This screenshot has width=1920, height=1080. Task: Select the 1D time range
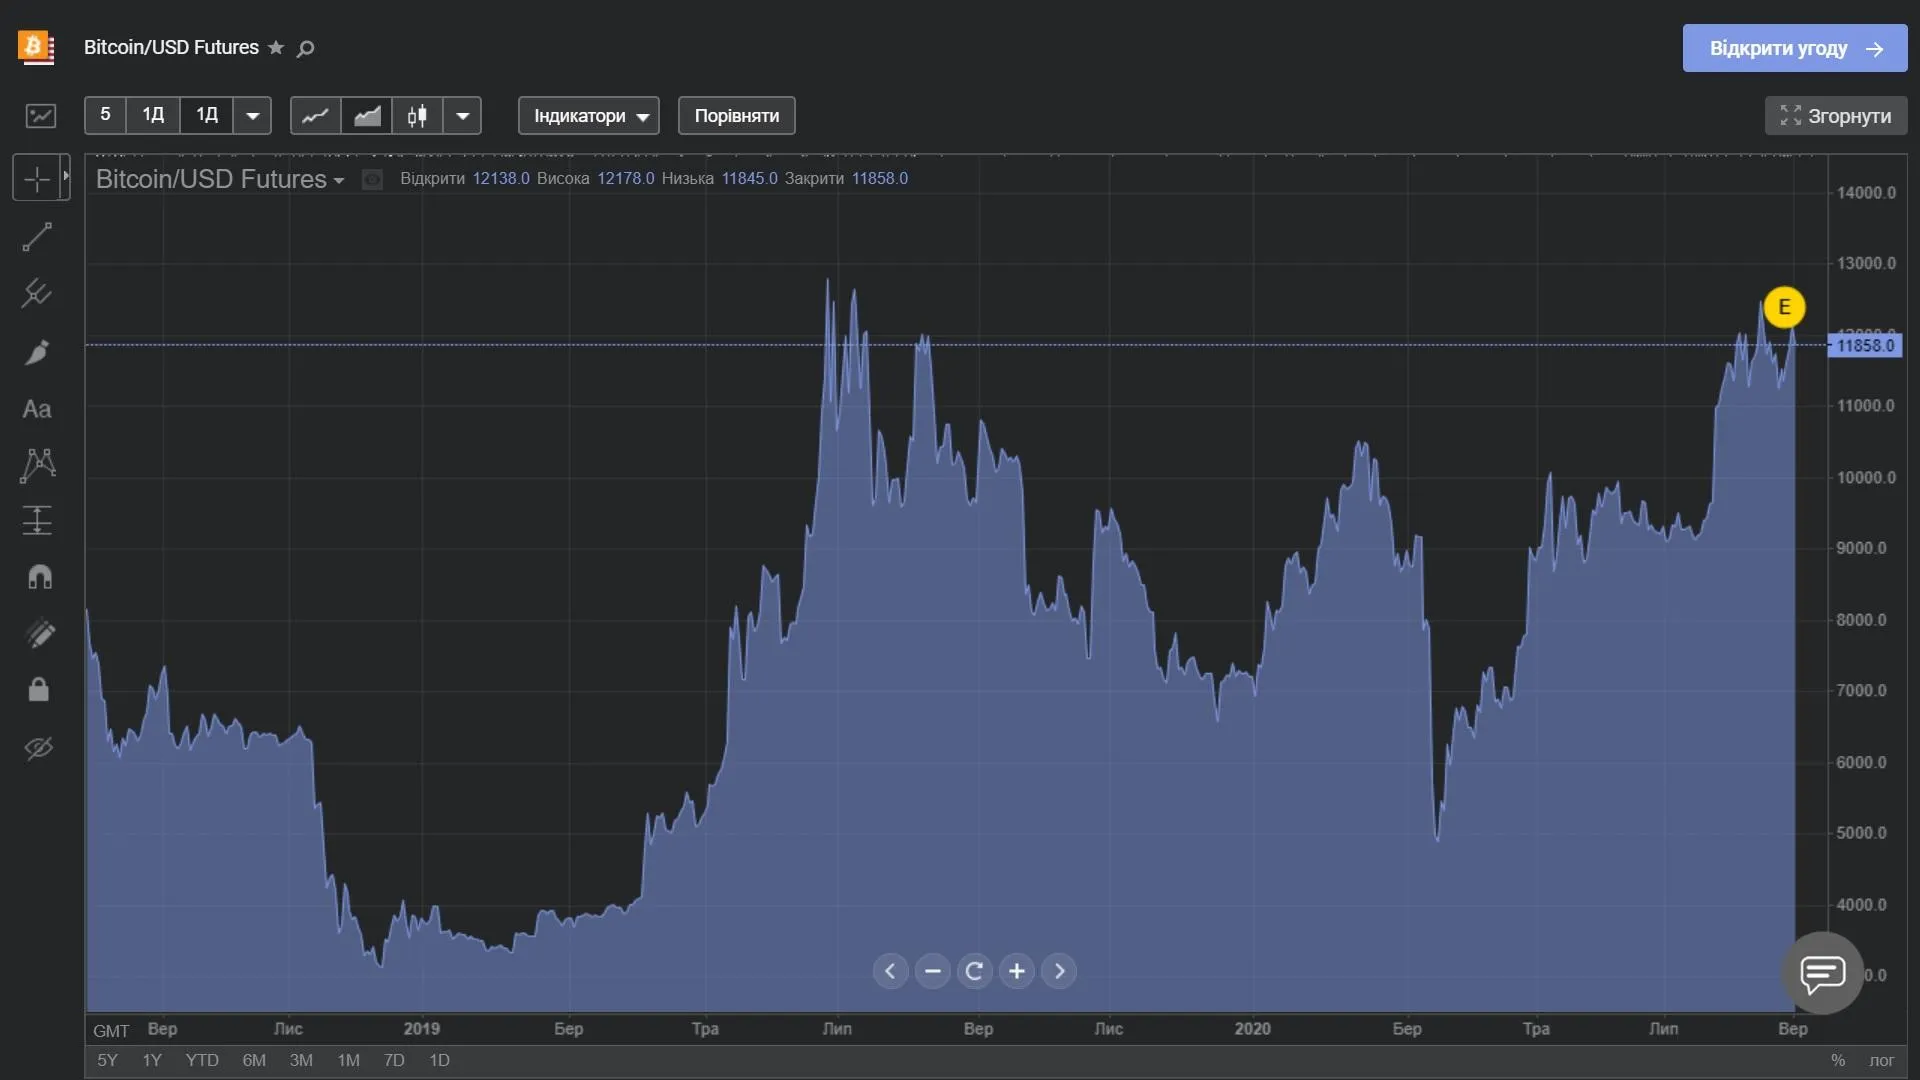[x=439, y=1060]
